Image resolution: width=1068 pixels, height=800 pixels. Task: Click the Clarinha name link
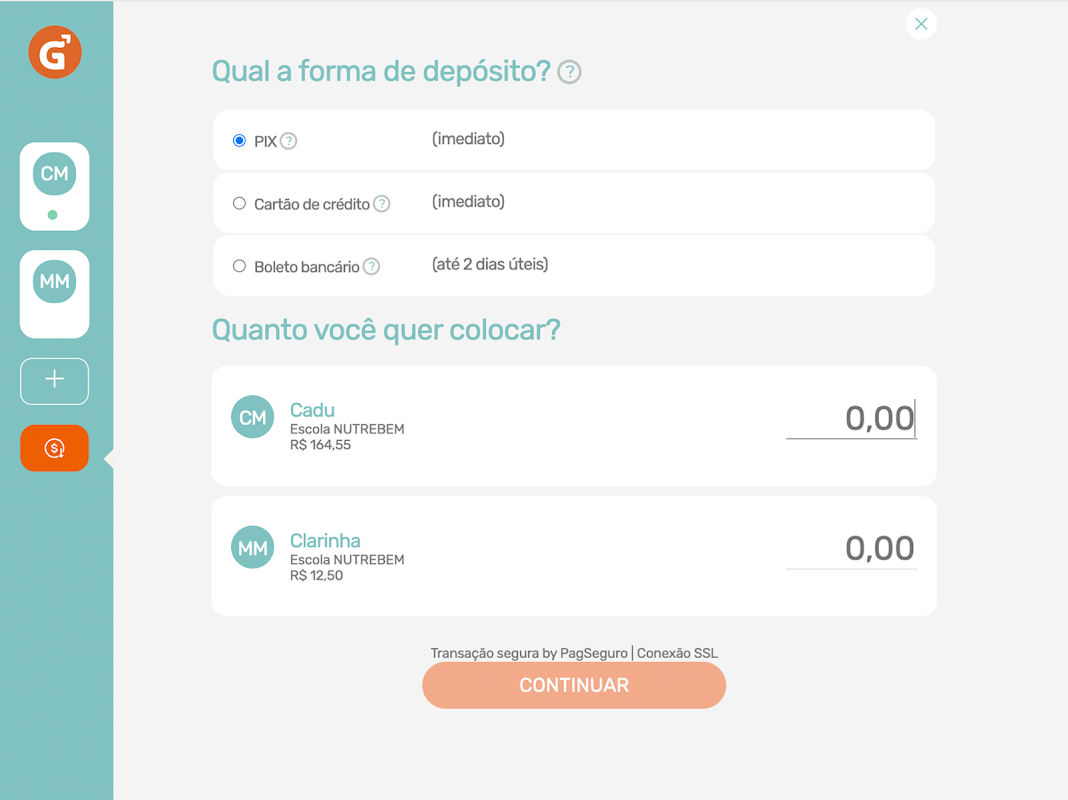326,541
